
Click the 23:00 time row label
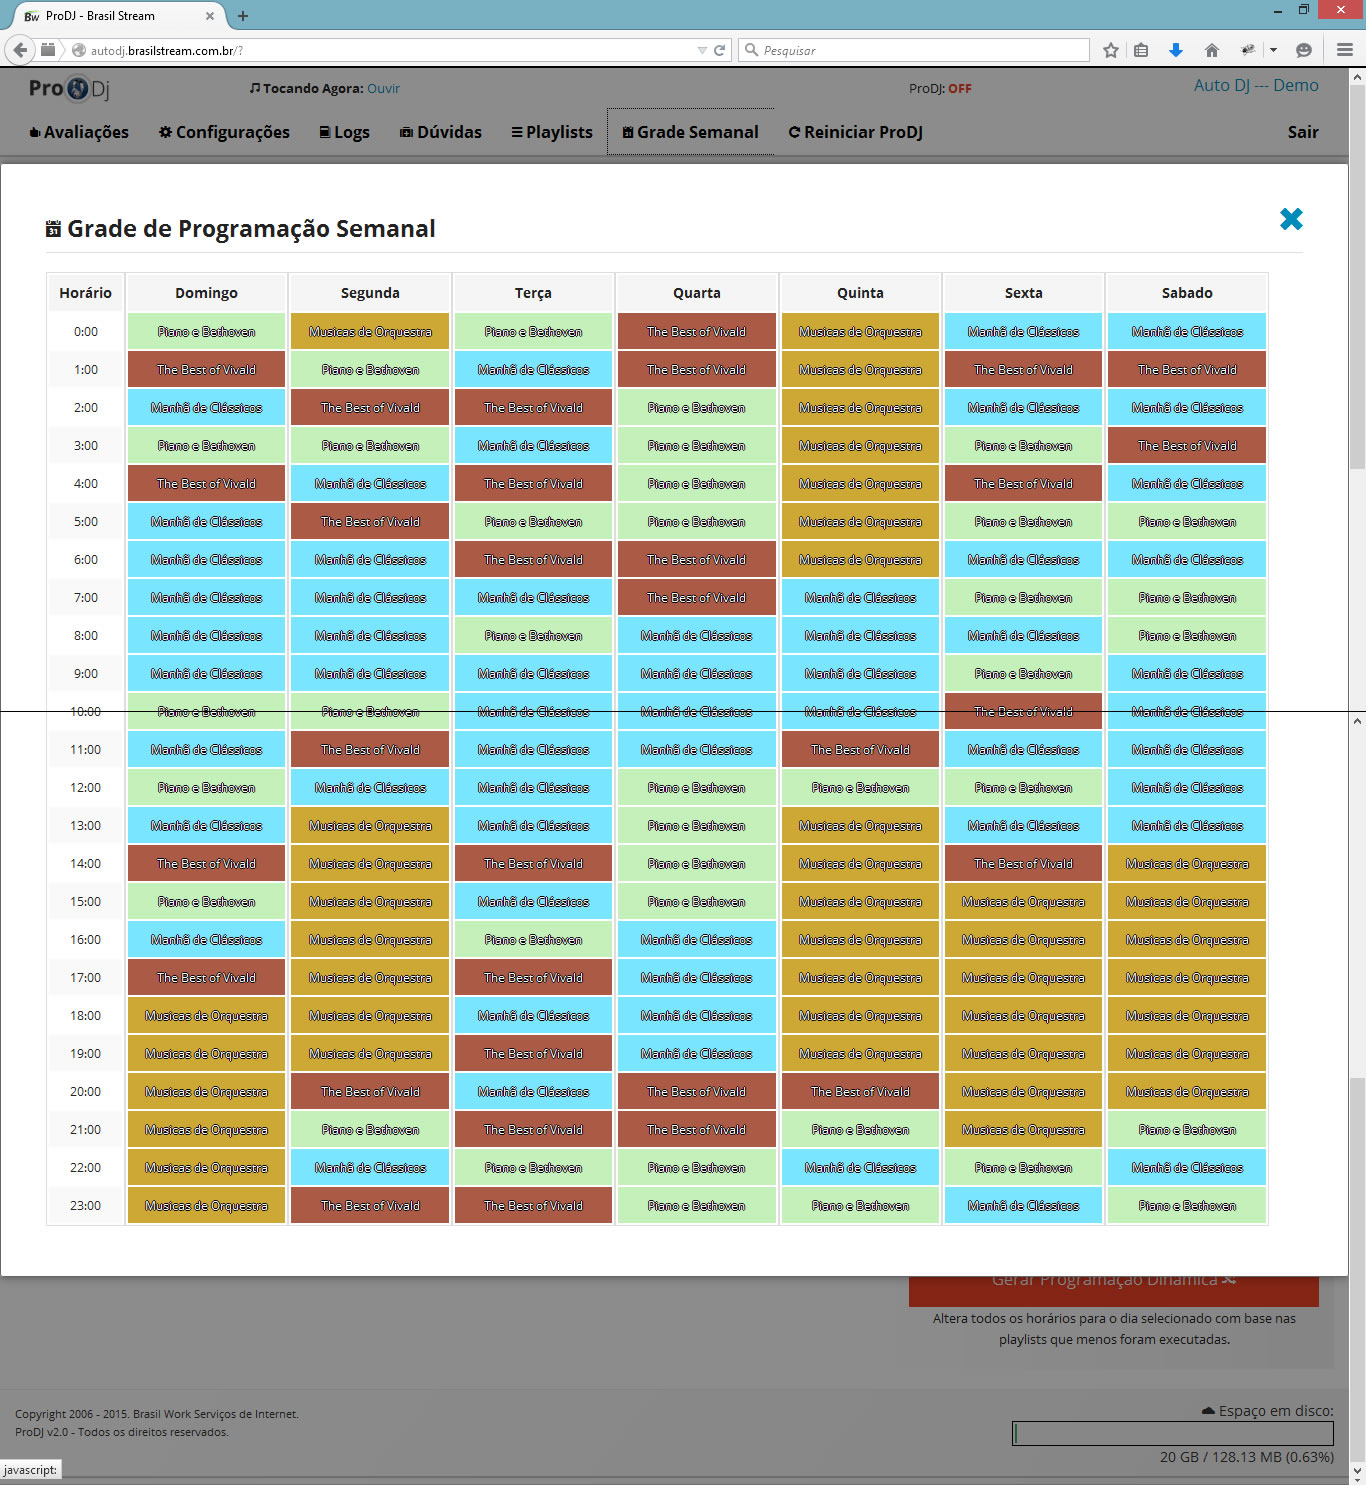[85, 1205]
